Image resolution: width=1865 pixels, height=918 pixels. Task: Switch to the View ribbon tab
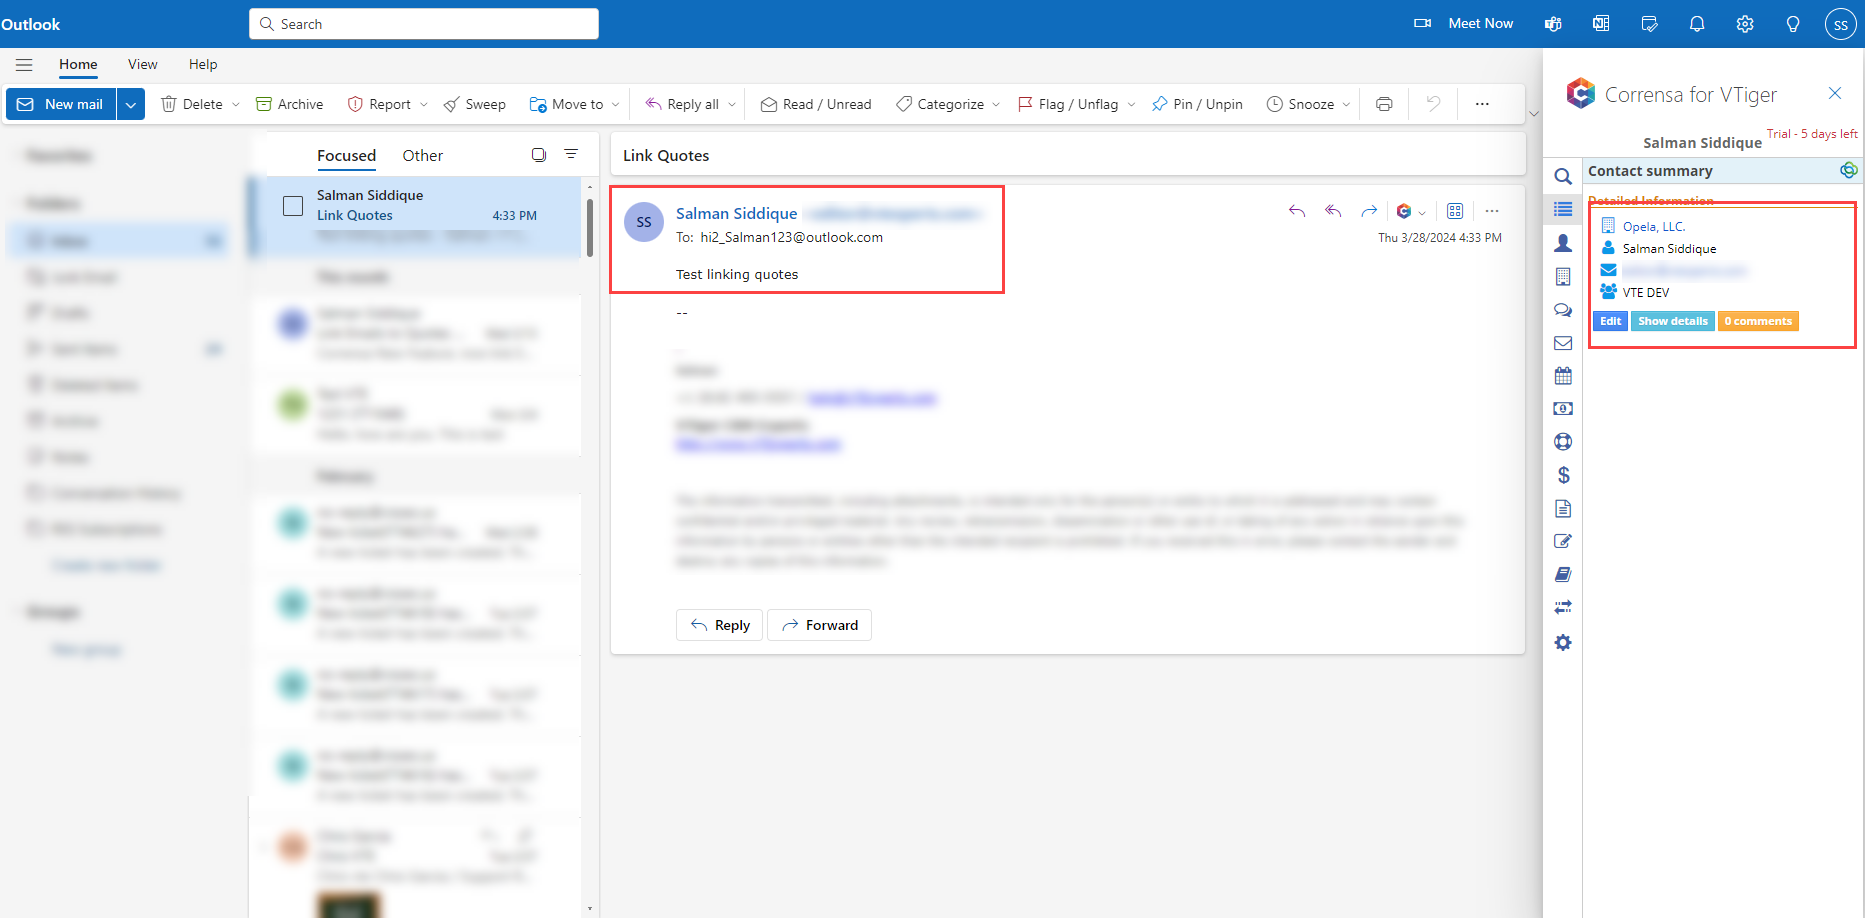pyautogui.click(x=143, y=64)
